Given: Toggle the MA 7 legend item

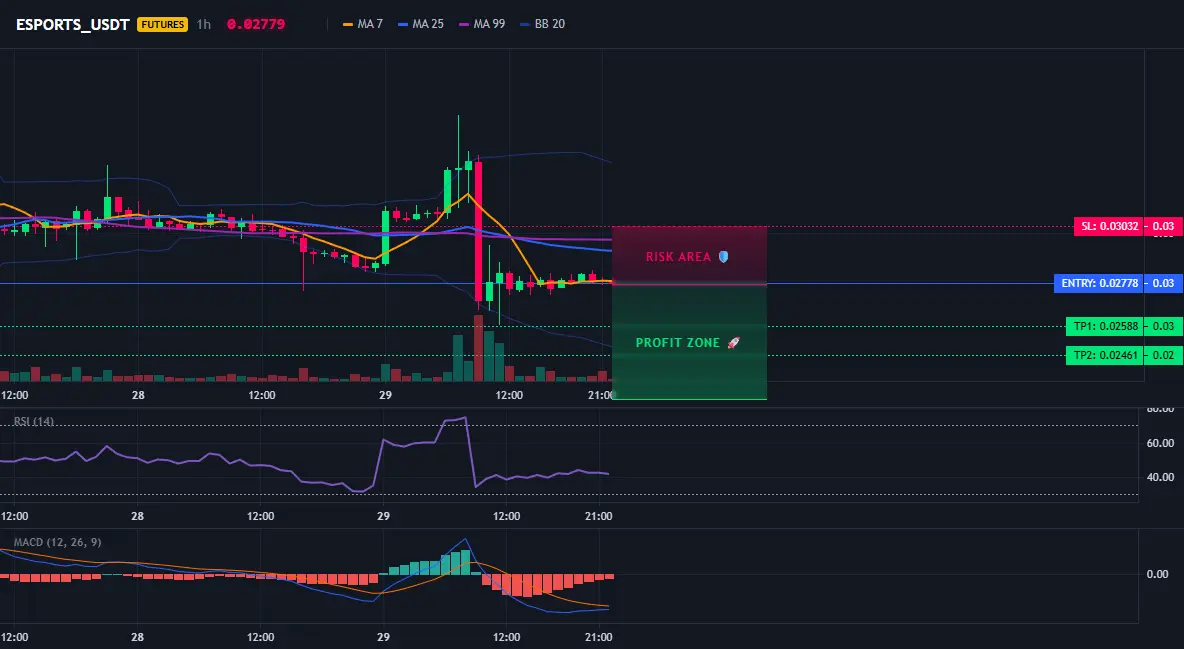Looking at the screenshot, I should click(x=362, y=24).
